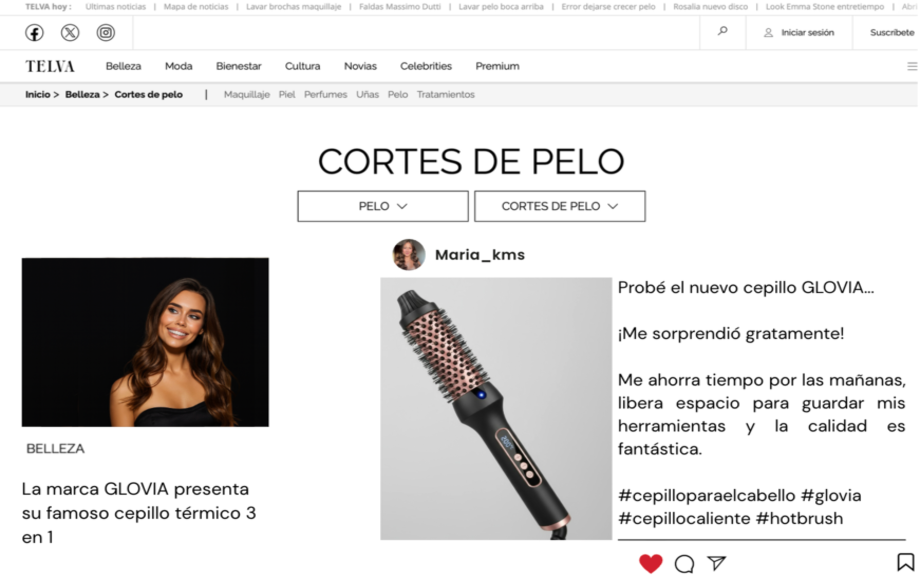This screenshot has height=578, width=920.
Task: Open the Celebrities menu item
Action: [426, 66]
